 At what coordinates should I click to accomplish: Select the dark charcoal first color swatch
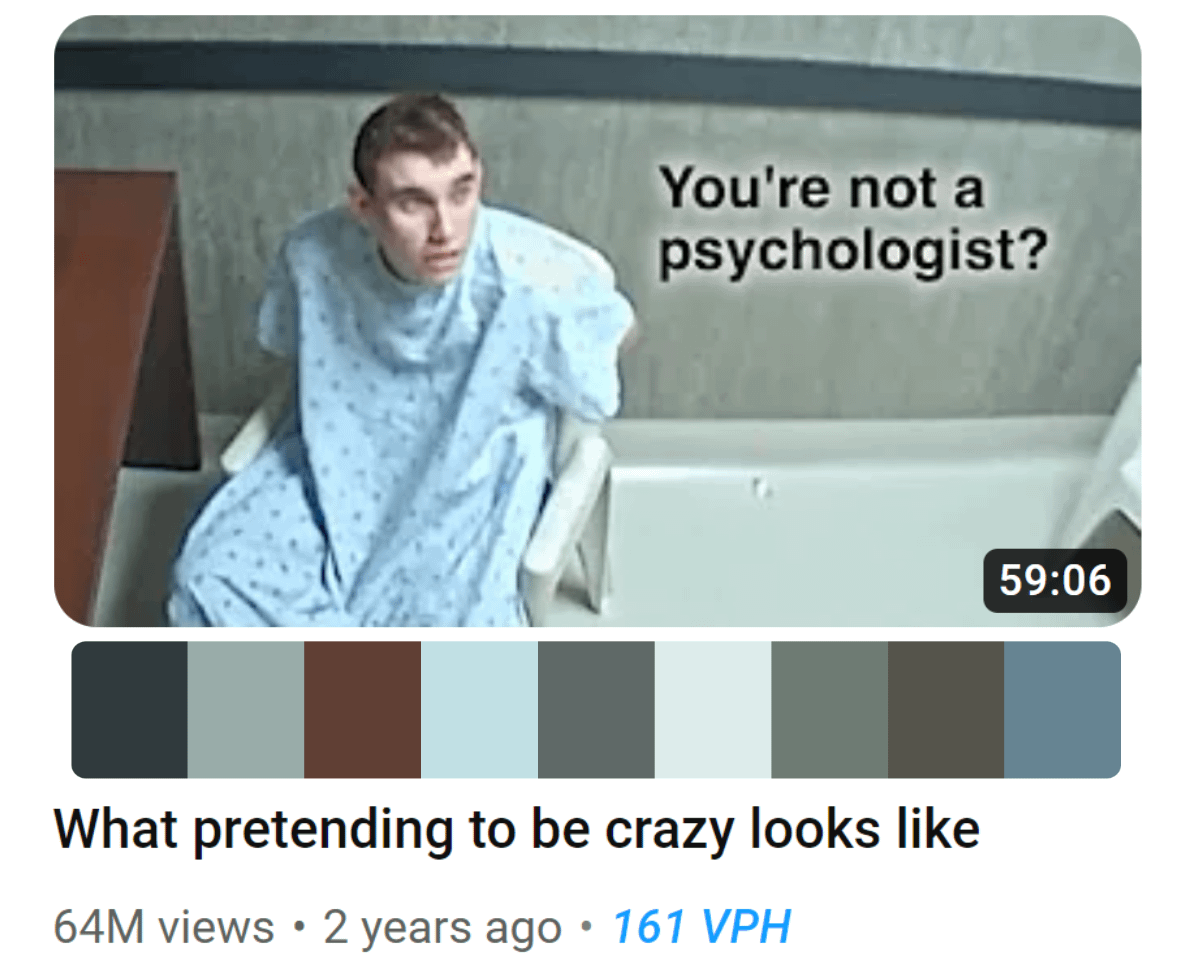coord(129,709)
